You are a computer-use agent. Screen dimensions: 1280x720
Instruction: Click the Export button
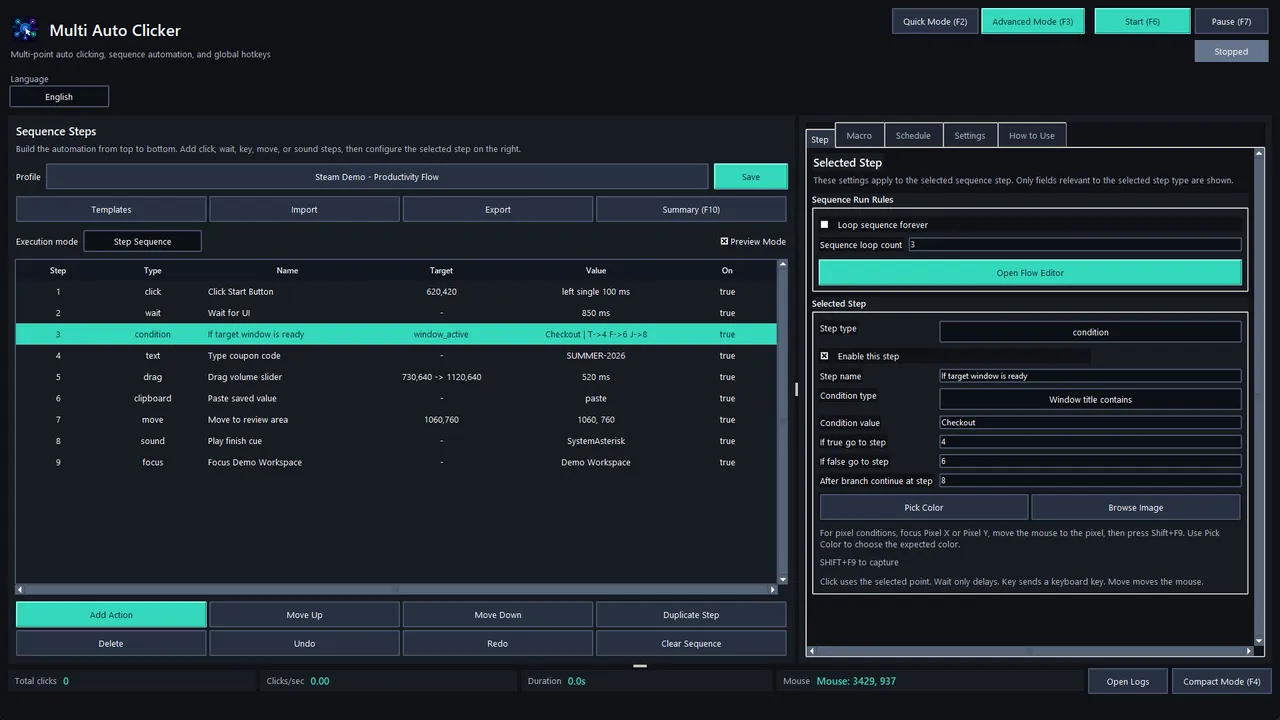(x=498, y=209)
